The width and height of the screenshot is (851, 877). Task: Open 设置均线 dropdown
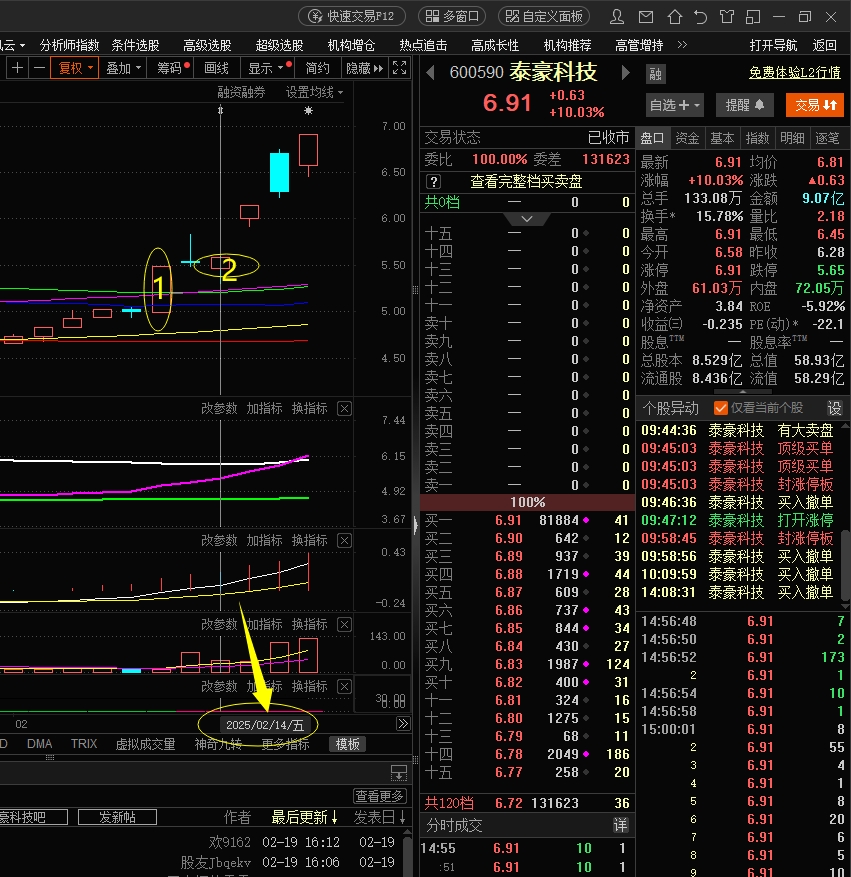pyautogui.click(x=314, y=92)
